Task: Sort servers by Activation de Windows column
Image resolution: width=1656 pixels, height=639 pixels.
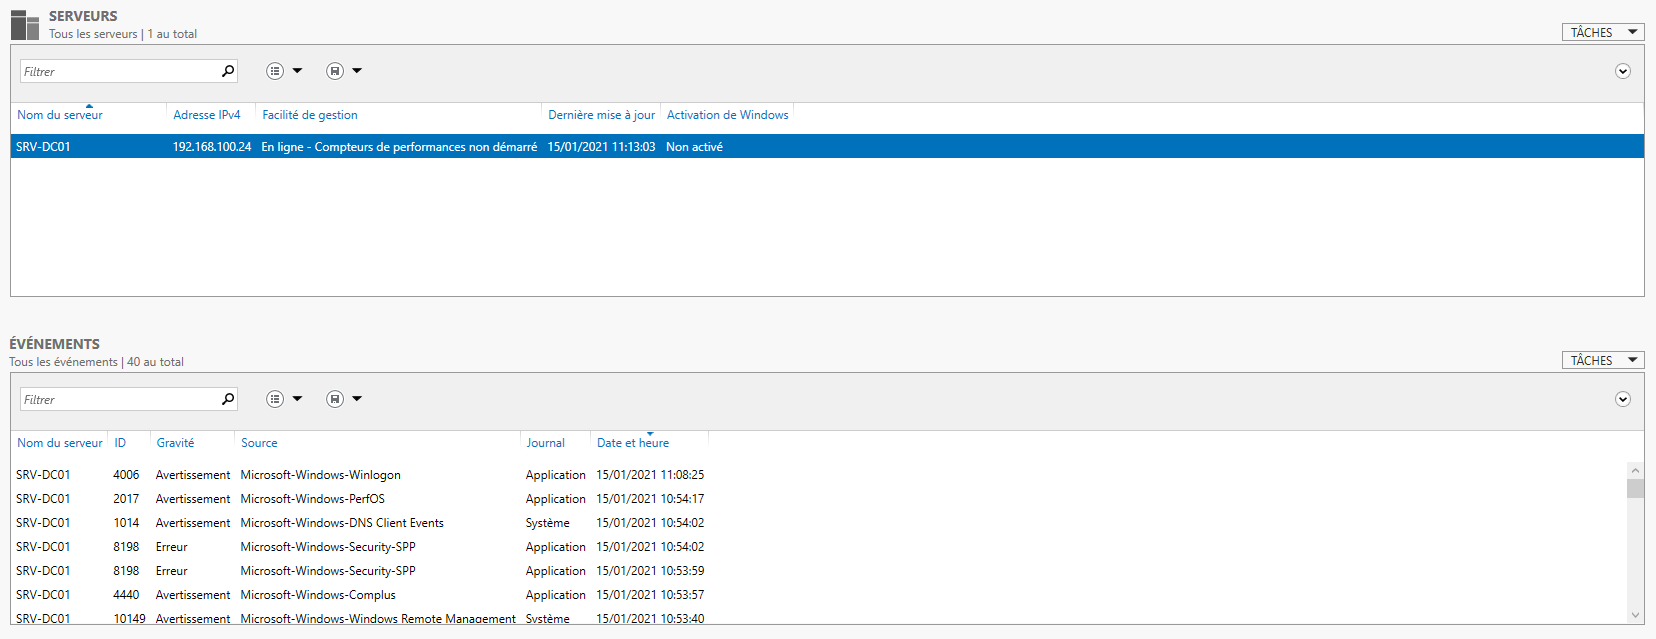Action: pos(727,115)
